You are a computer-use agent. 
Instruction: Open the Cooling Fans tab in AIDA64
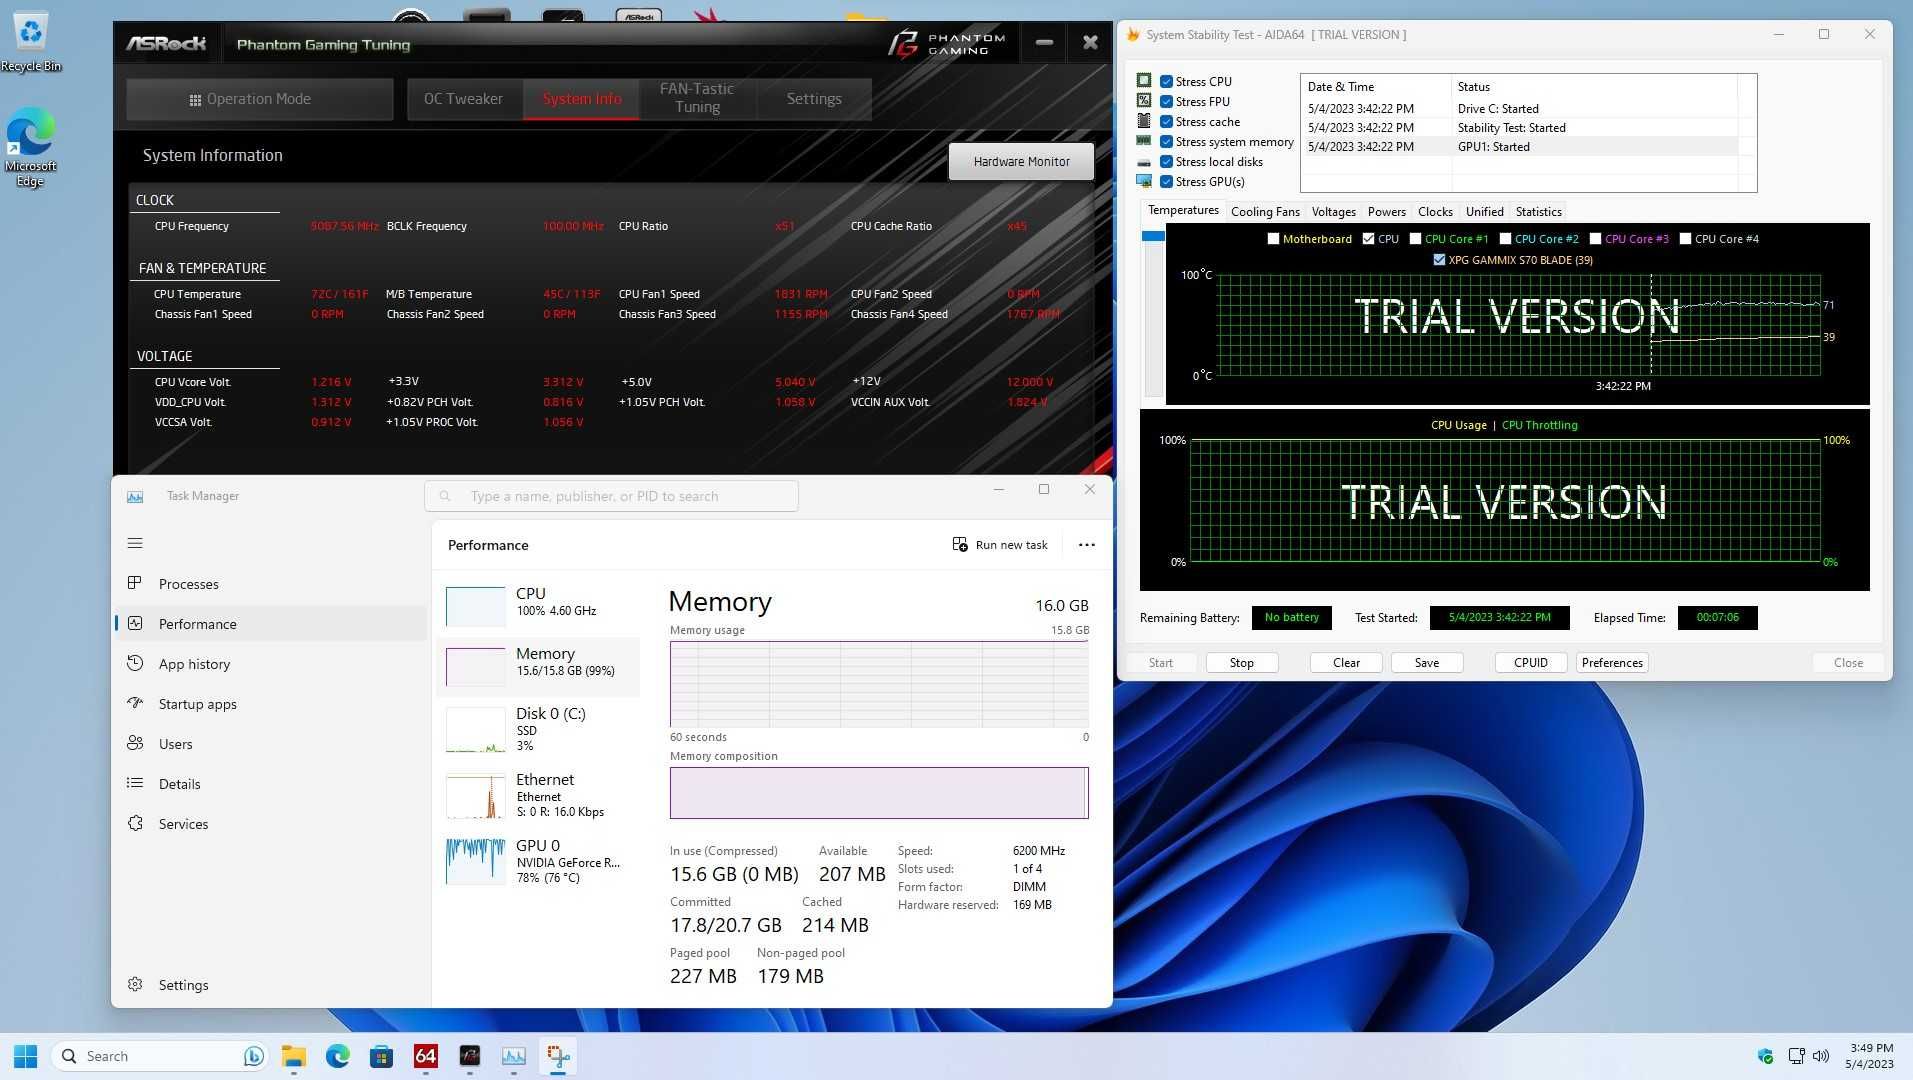pyautogui.click(x=1265, y=212)
